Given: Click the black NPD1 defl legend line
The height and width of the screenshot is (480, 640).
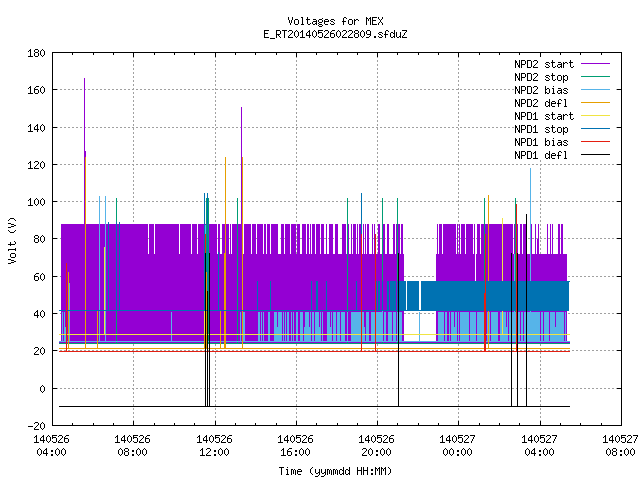Looking at the screenshot, I should coord(595,155).
